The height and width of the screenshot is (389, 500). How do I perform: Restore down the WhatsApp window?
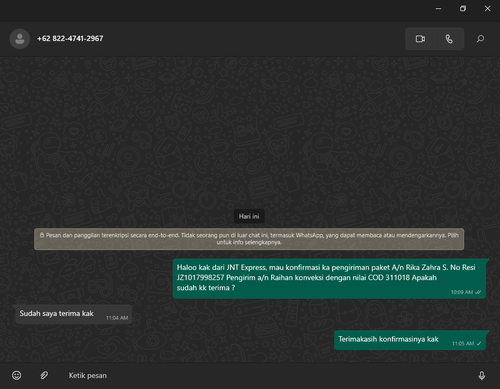(463, 9)
